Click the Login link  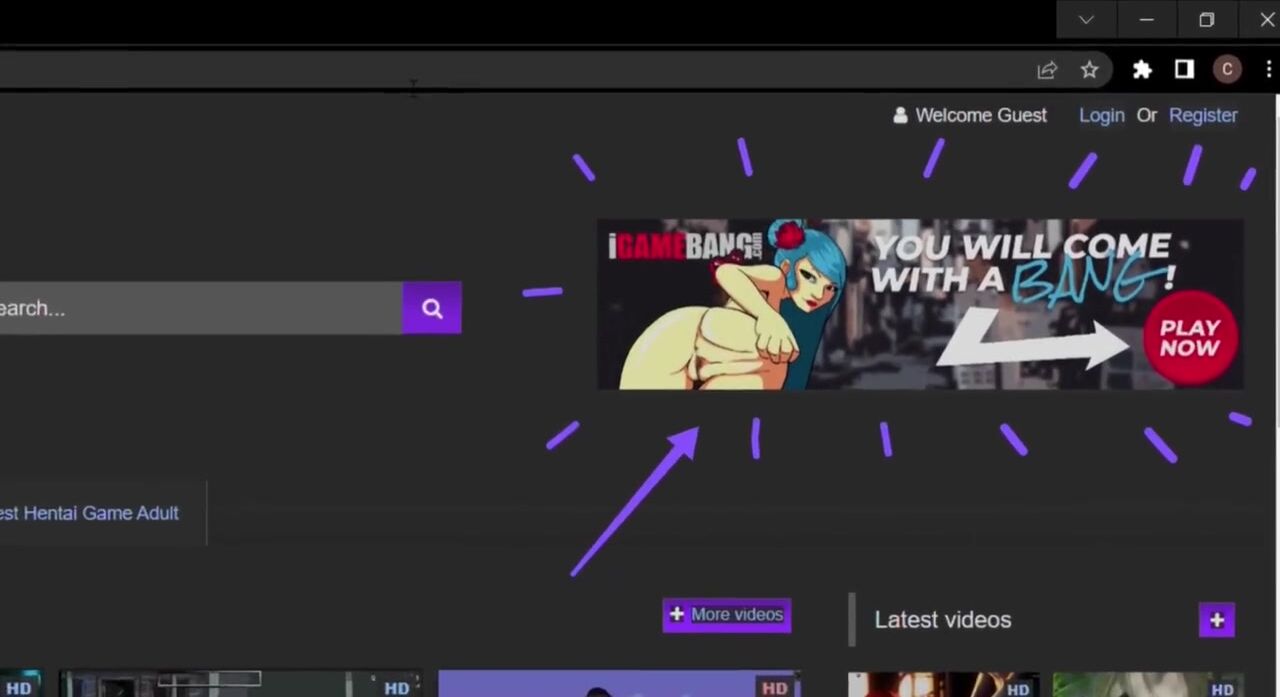pyautogui.click(x=1101, y=115)
